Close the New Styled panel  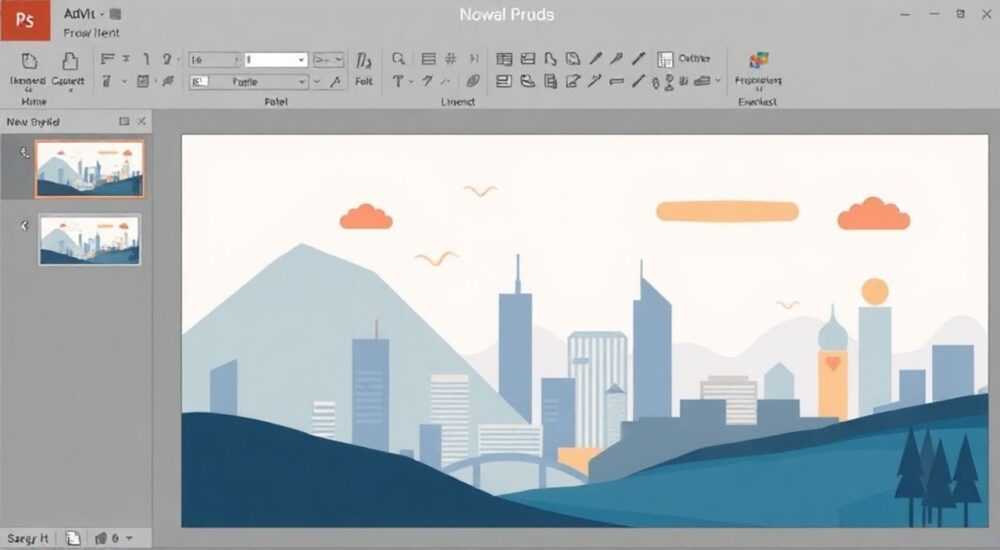coord(142,121)
